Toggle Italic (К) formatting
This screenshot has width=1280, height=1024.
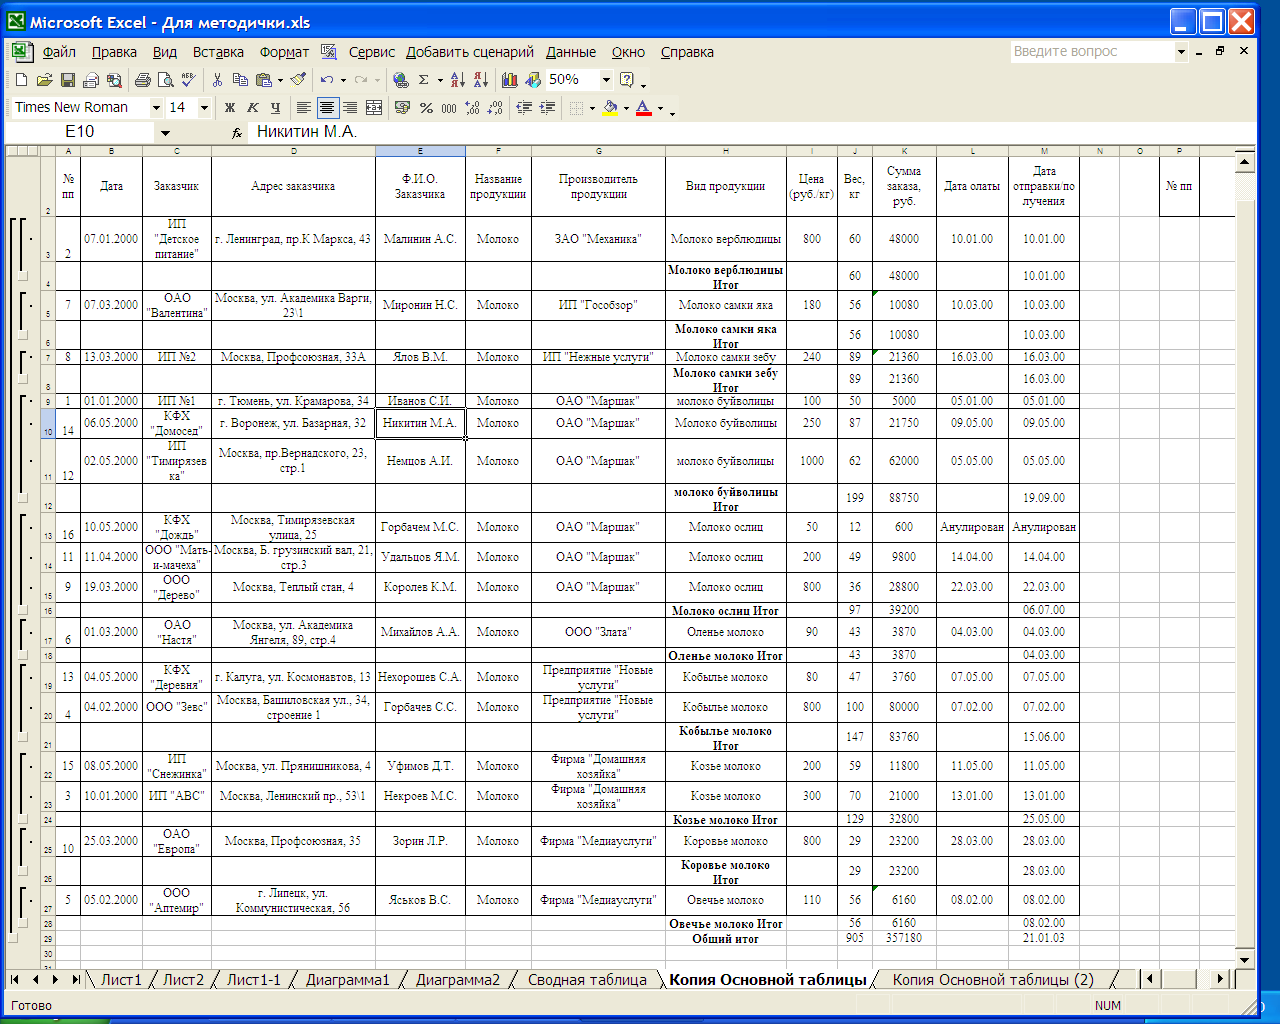[253, 107]
